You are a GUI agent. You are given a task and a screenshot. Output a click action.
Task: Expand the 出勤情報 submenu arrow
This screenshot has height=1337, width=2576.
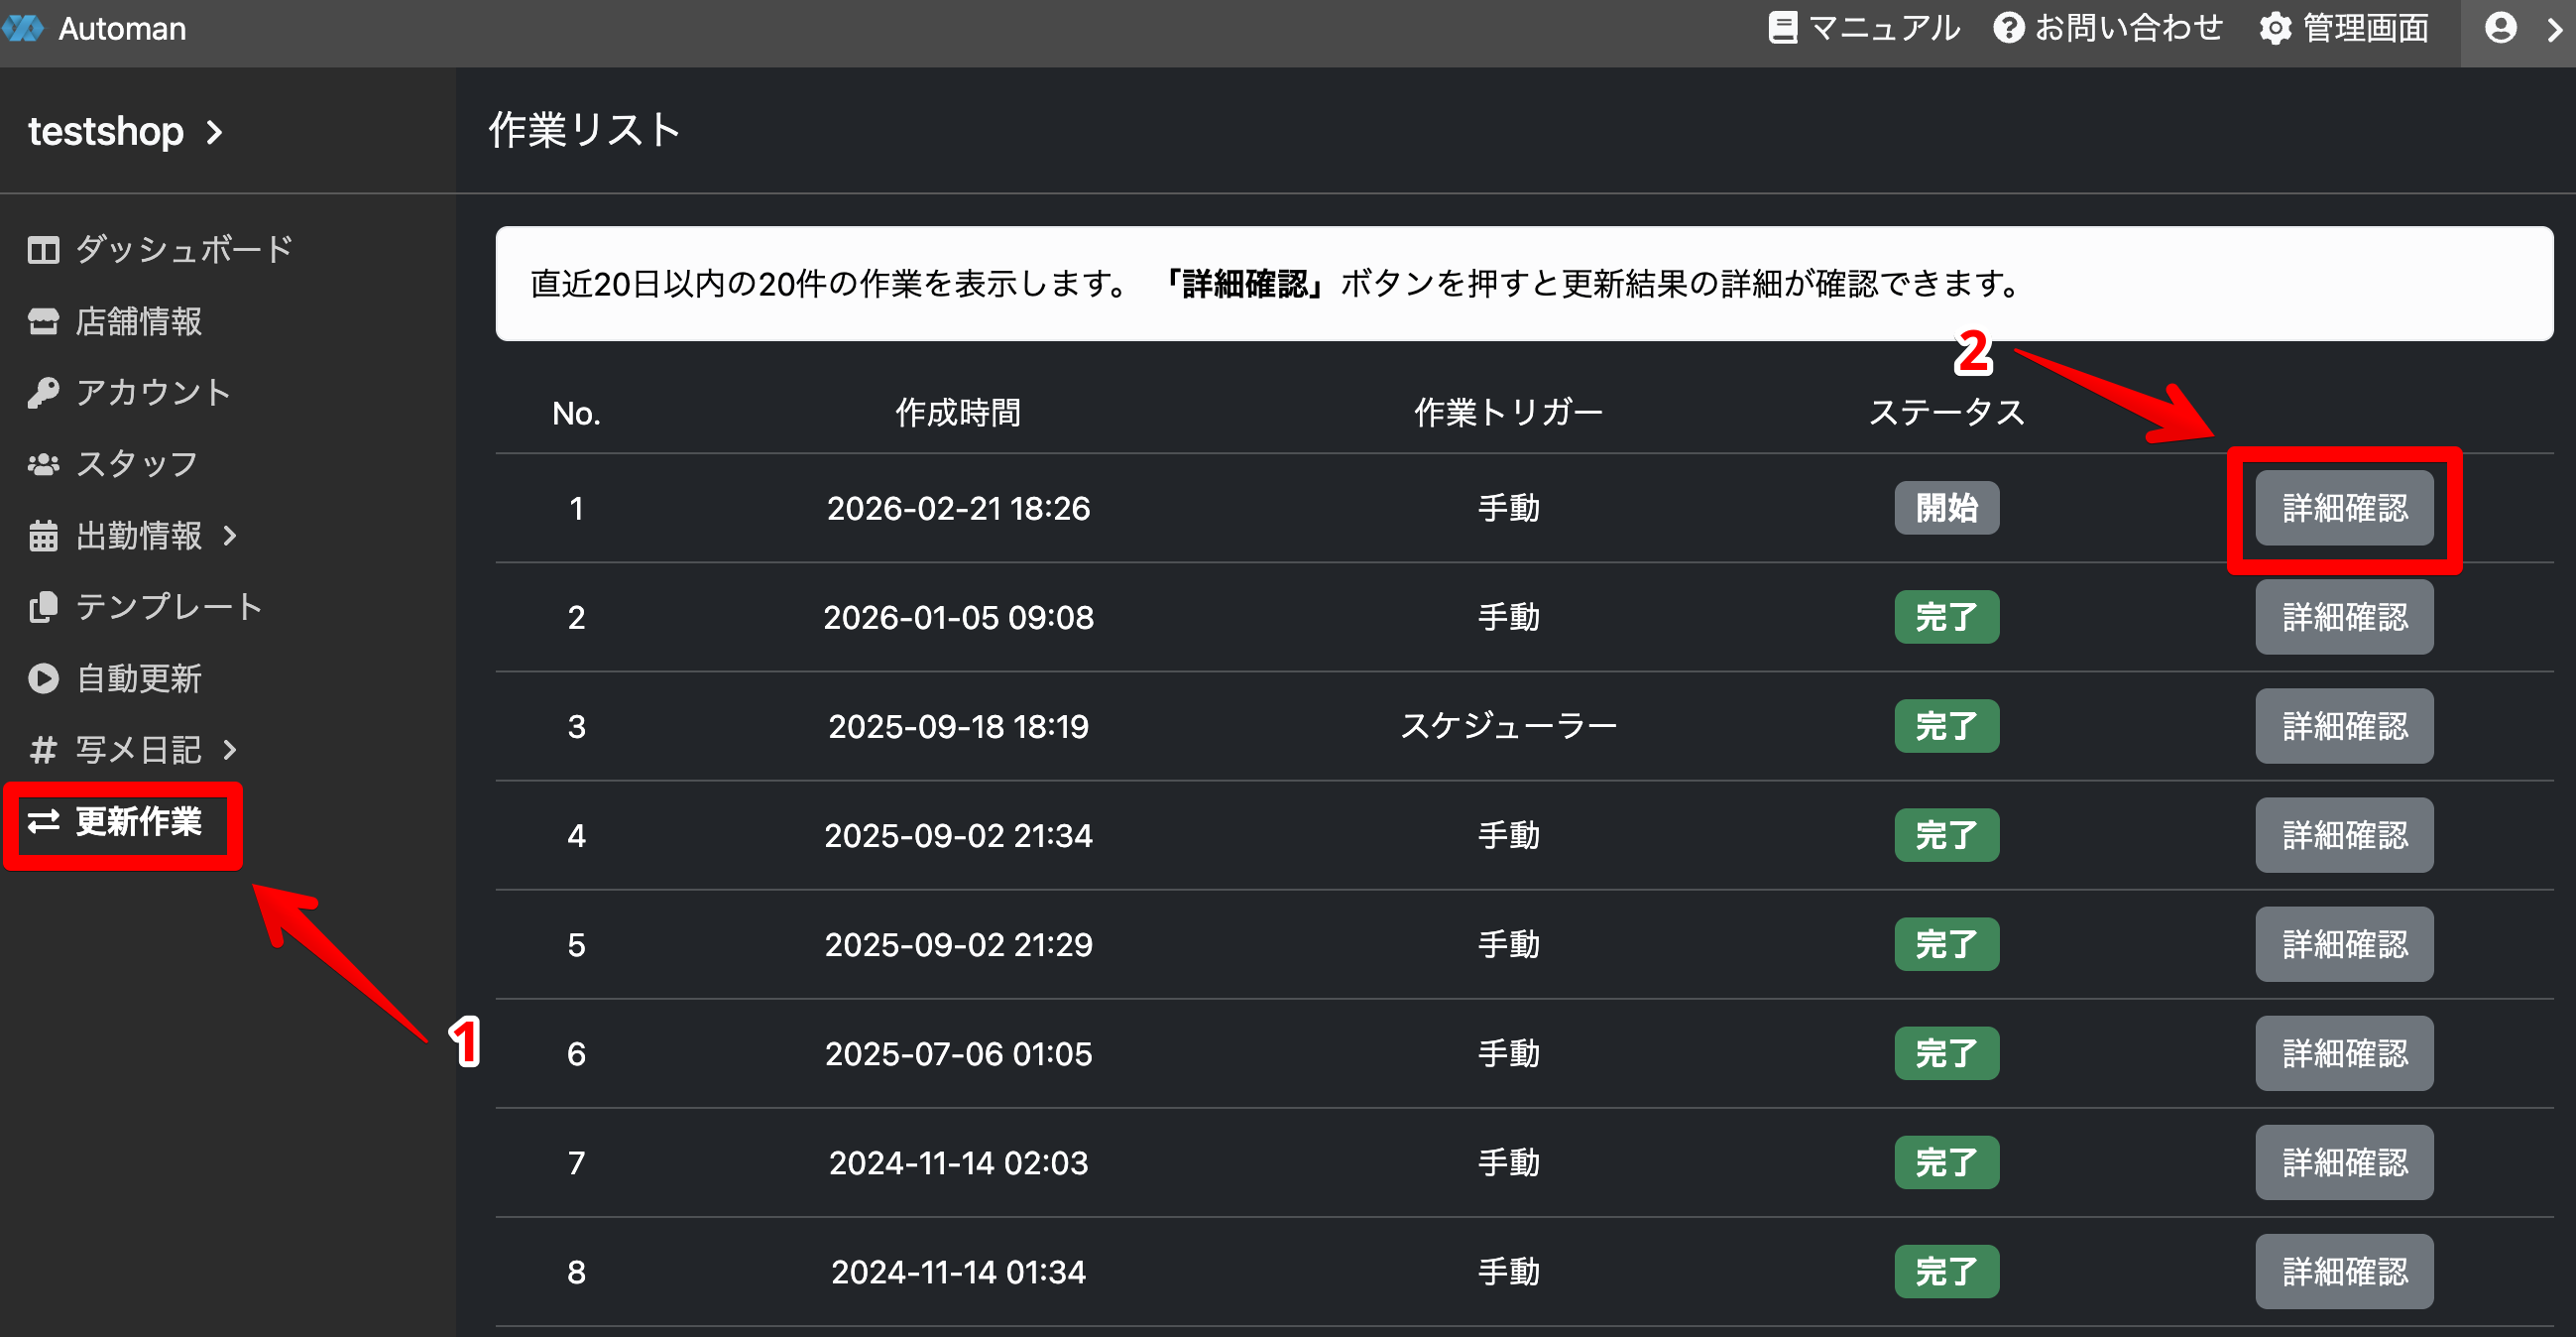pyautogui.click(x=230, y=536)
